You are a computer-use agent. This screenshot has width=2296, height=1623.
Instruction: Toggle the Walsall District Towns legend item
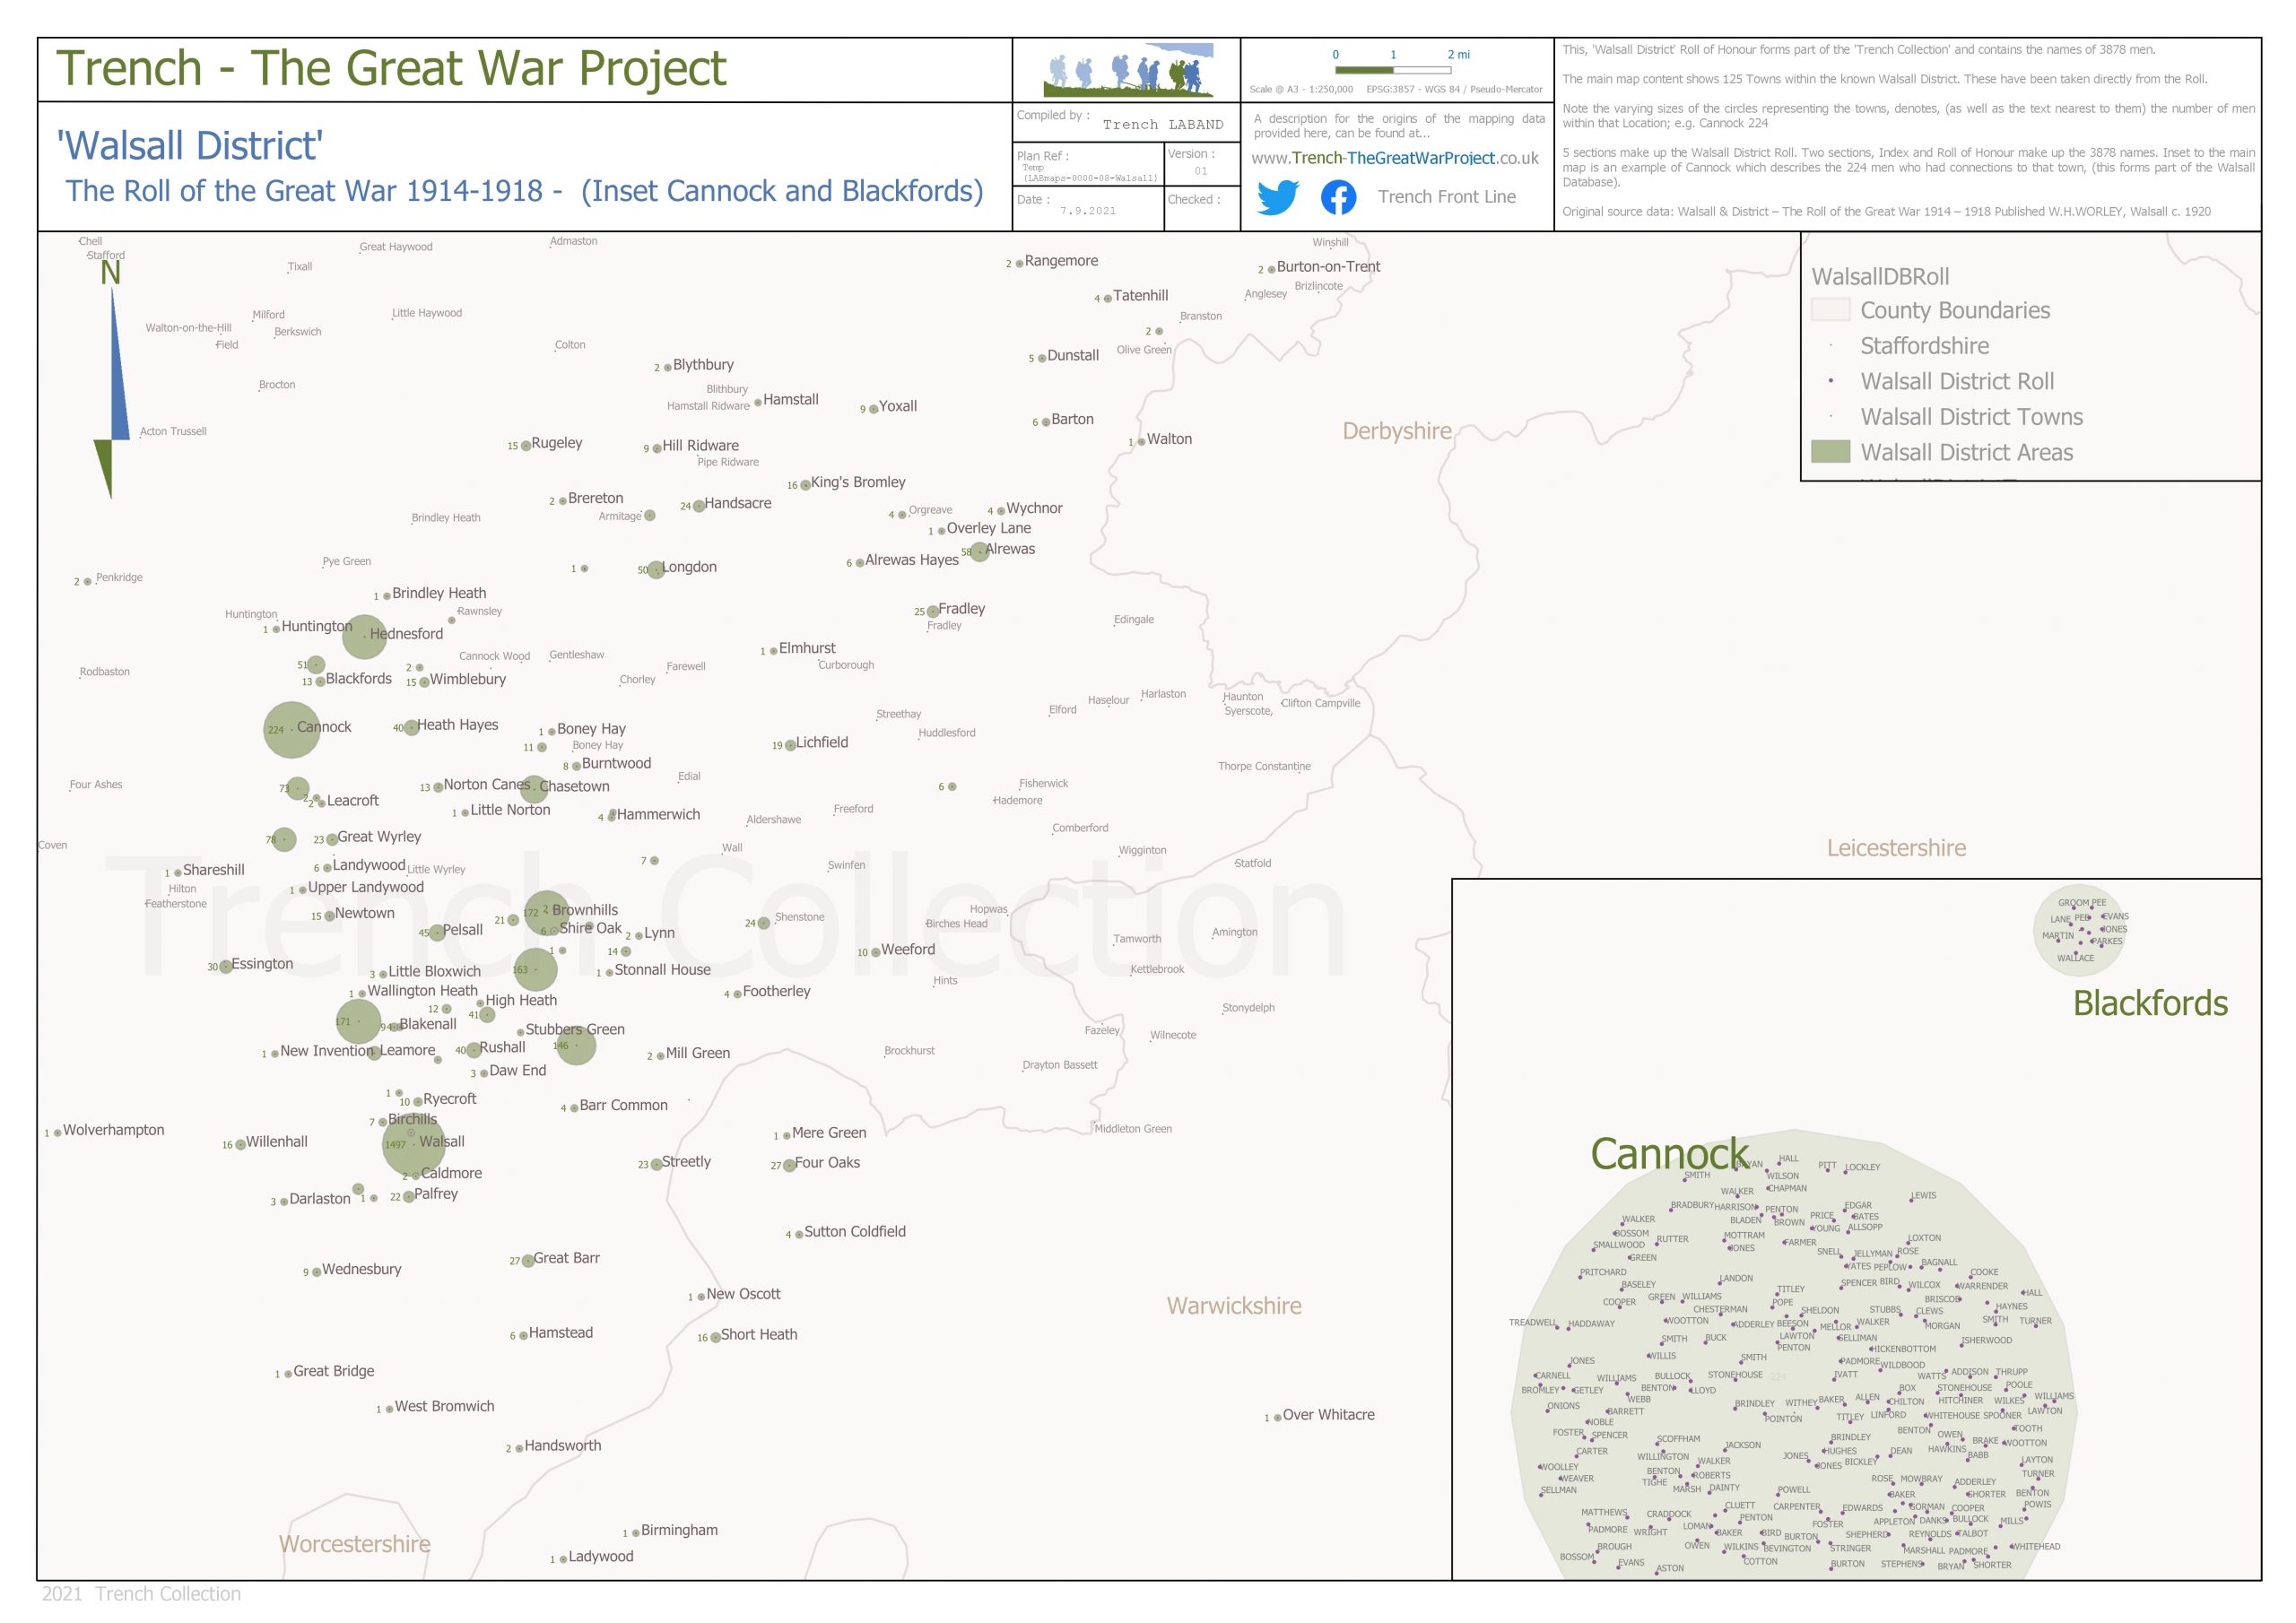(1972, 417)
